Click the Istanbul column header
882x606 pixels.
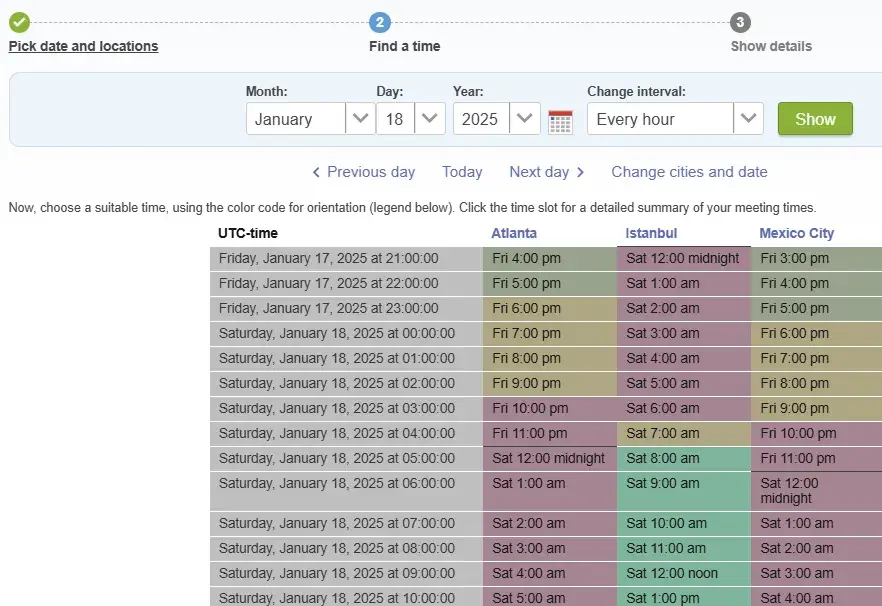[x=651, y=233]
